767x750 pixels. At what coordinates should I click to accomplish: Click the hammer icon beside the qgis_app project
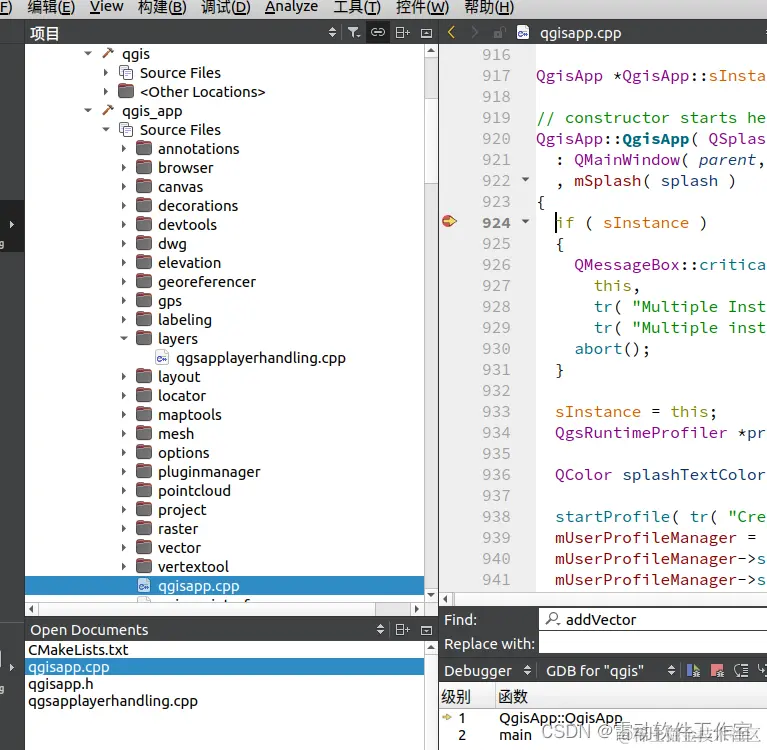[x=108, y=111]
